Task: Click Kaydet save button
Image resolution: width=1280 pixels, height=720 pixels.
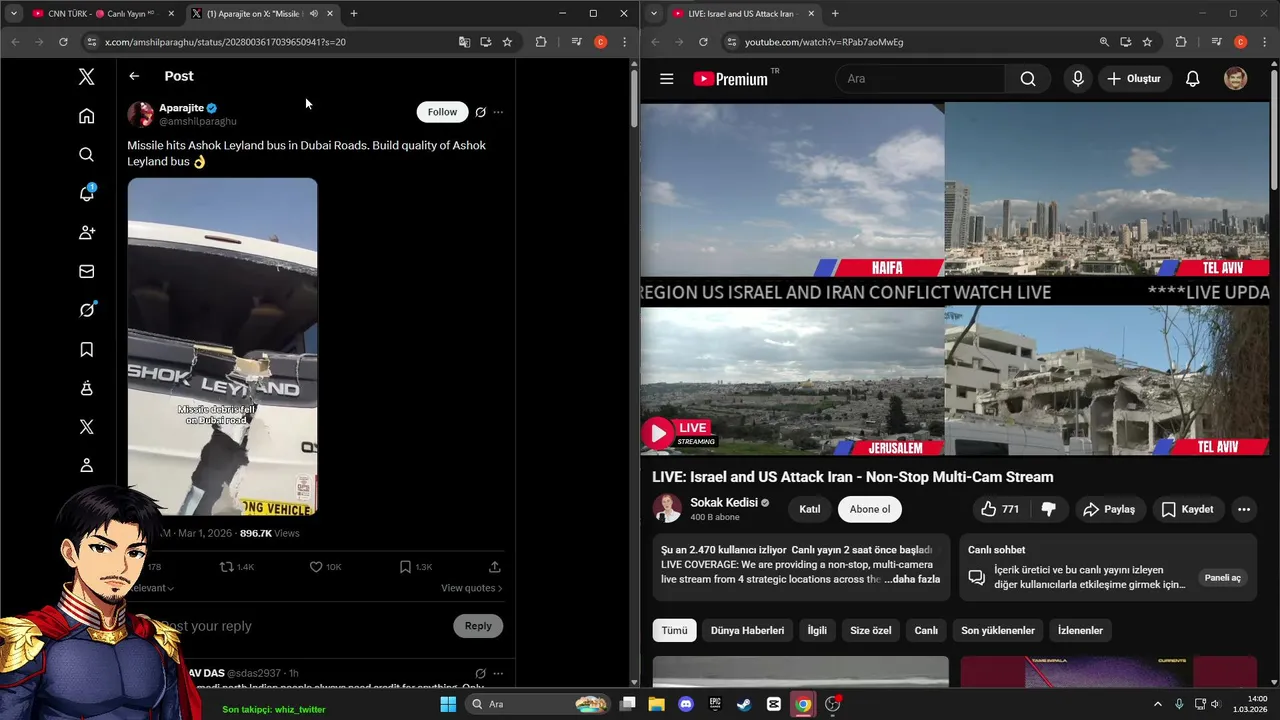Action: (x=1187, y=509)
